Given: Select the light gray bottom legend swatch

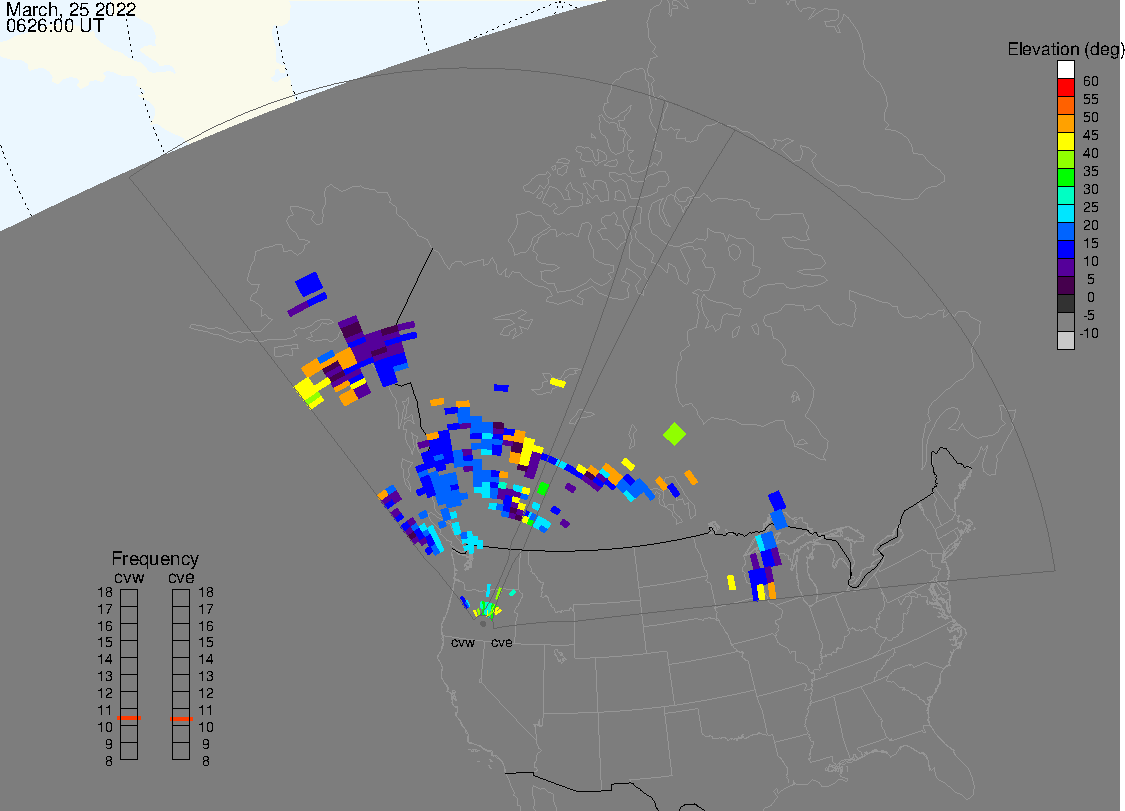Looking at the screenshot, I should [x=1065, y=339].
